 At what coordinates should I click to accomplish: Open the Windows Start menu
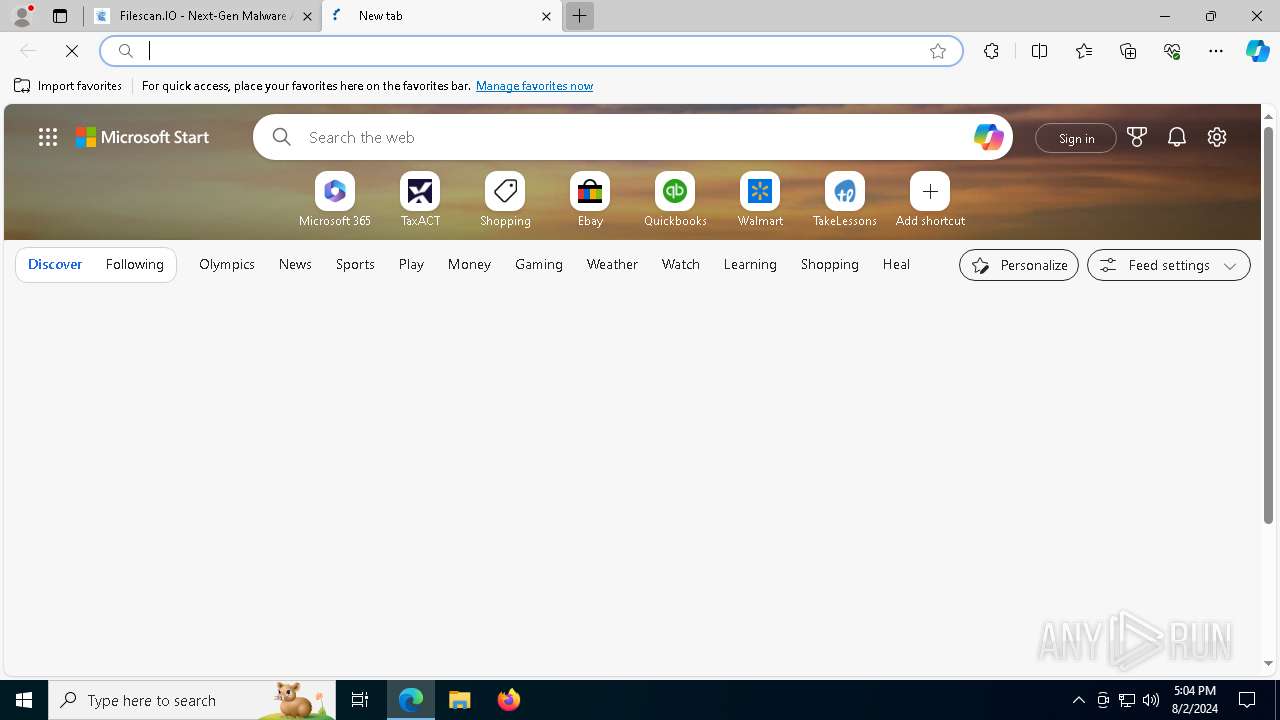pos(24,700)
